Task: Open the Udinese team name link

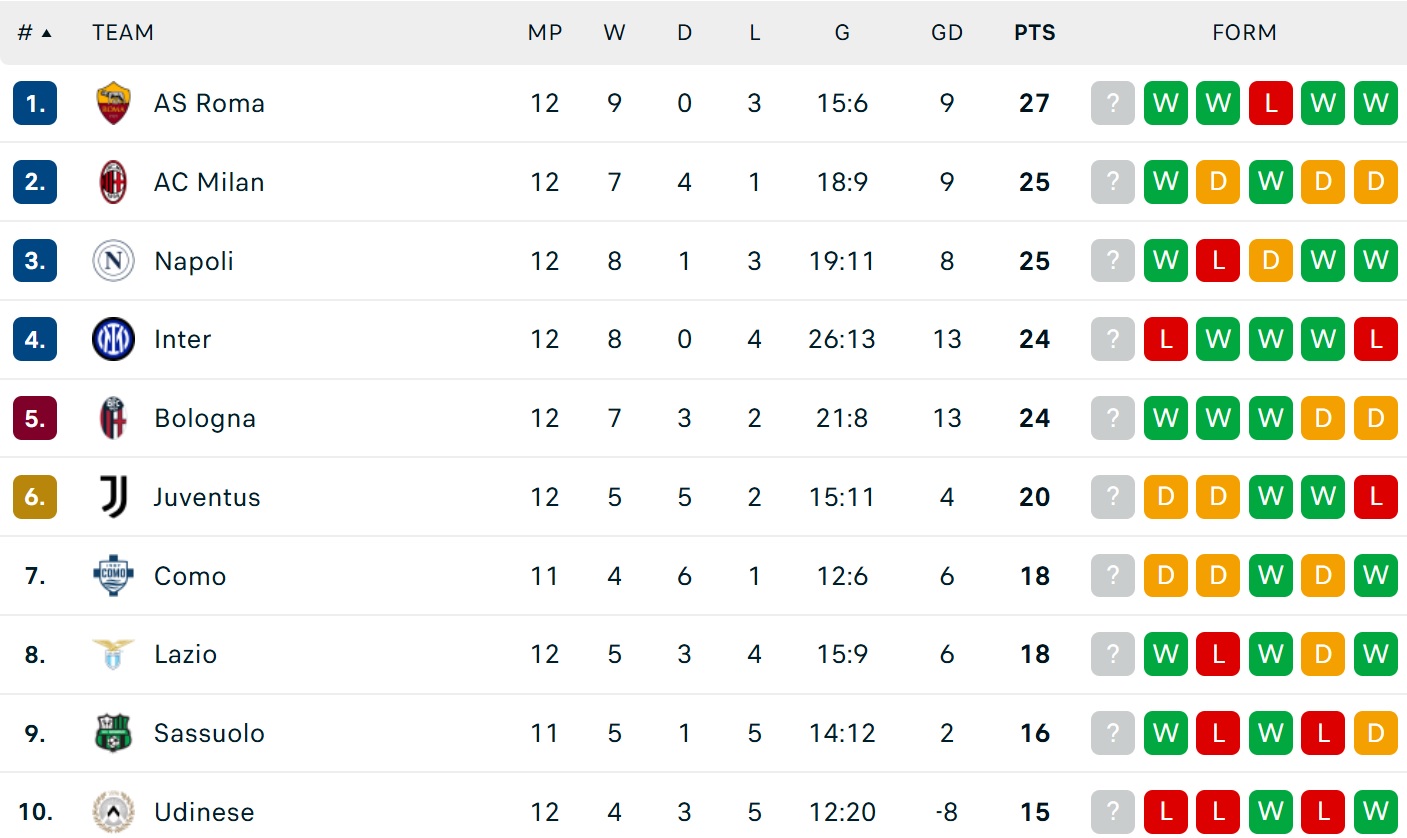Action: click(x=204, y=812)
